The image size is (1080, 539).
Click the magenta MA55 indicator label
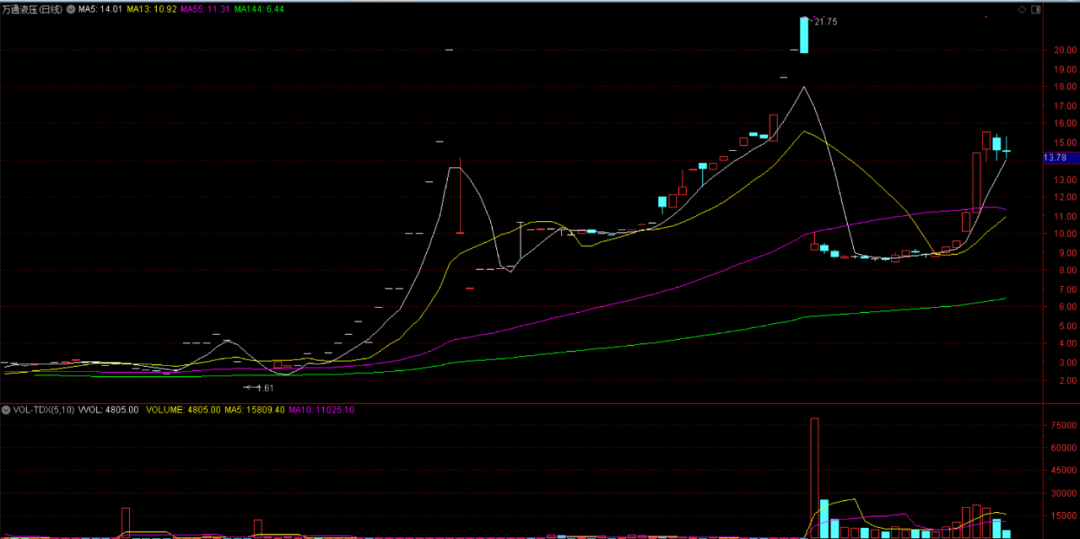(213, 9)
